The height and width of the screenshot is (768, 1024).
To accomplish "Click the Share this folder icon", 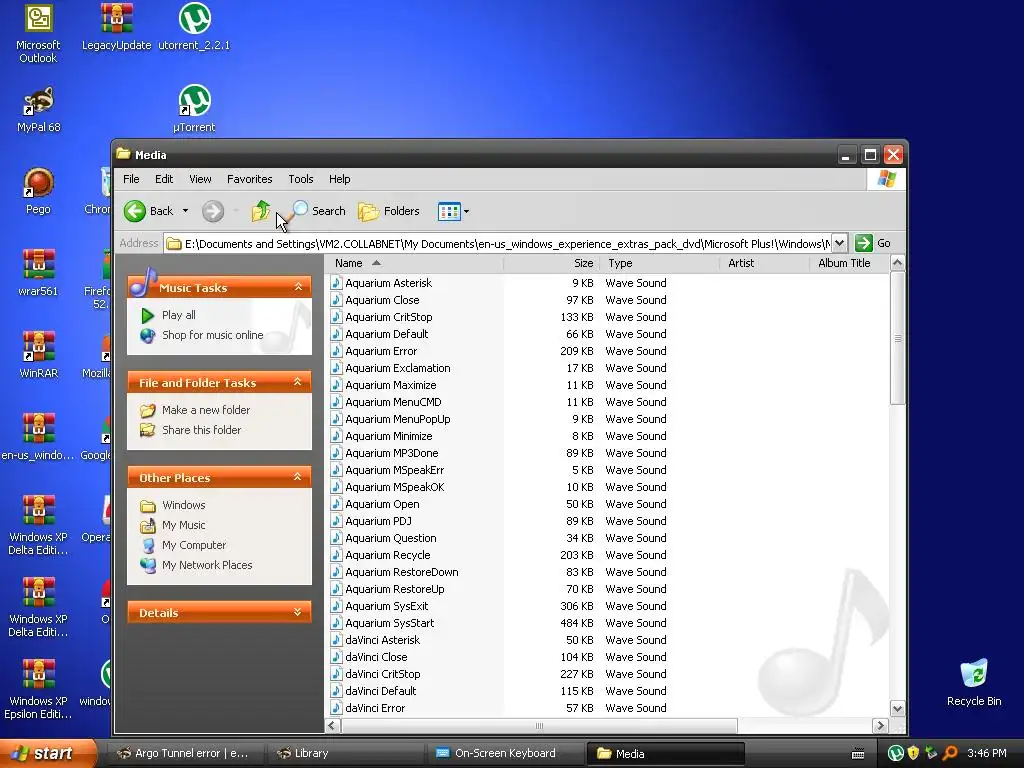I will tap(148, 430).
